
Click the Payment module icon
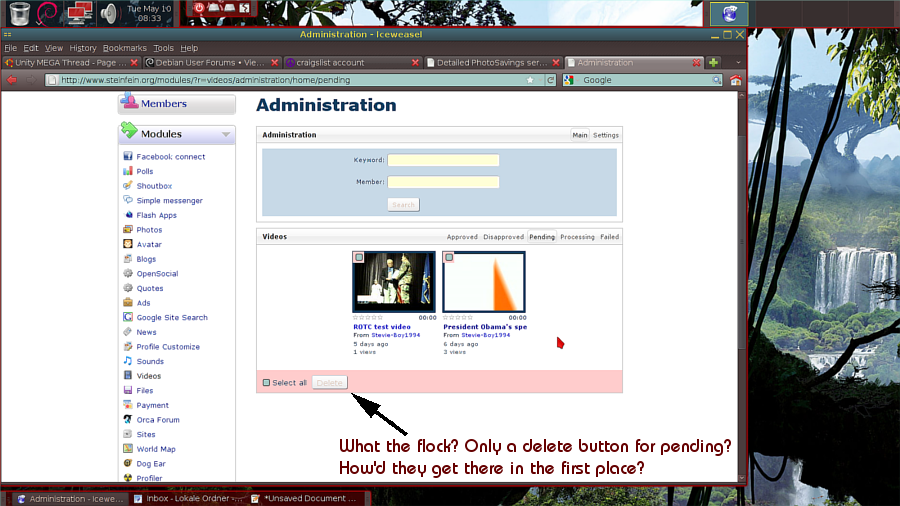point(127,405)
